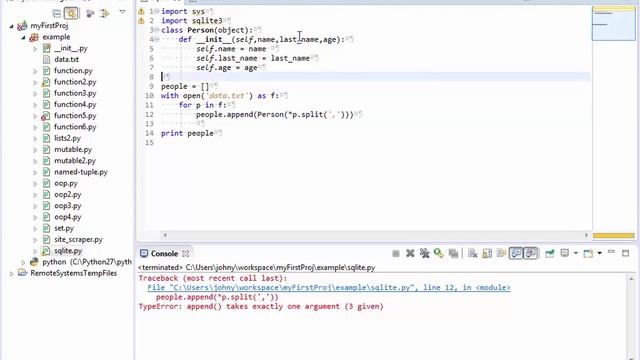Viewport: 640px width, 360px height.
Task: Open lists2.py in the project tree
Action: (x=67, y=138)
